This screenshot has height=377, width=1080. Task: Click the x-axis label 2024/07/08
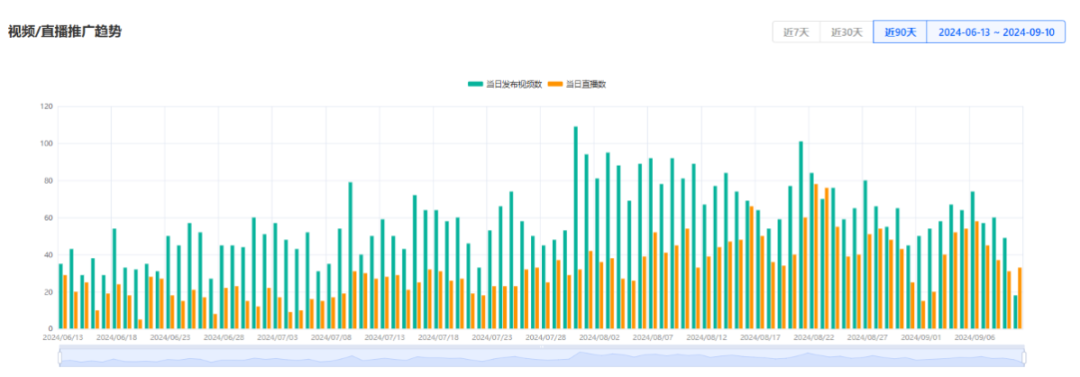coord(331,338)
